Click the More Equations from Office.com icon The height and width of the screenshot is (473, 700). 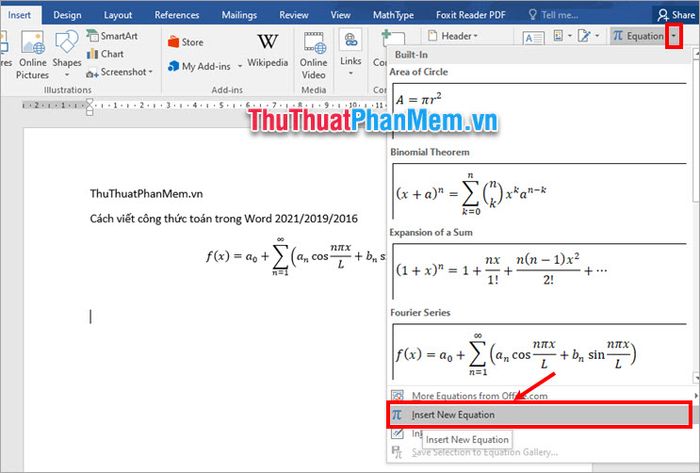tap(397, 396)
